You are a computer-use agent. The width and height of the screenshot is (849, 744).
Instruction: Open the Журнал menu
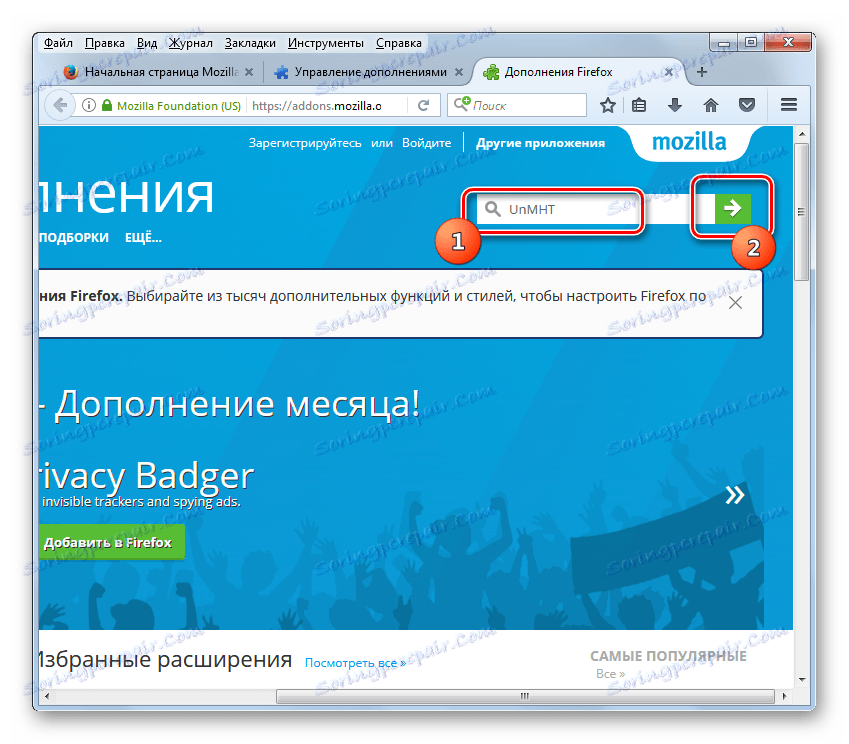(191, 43)
